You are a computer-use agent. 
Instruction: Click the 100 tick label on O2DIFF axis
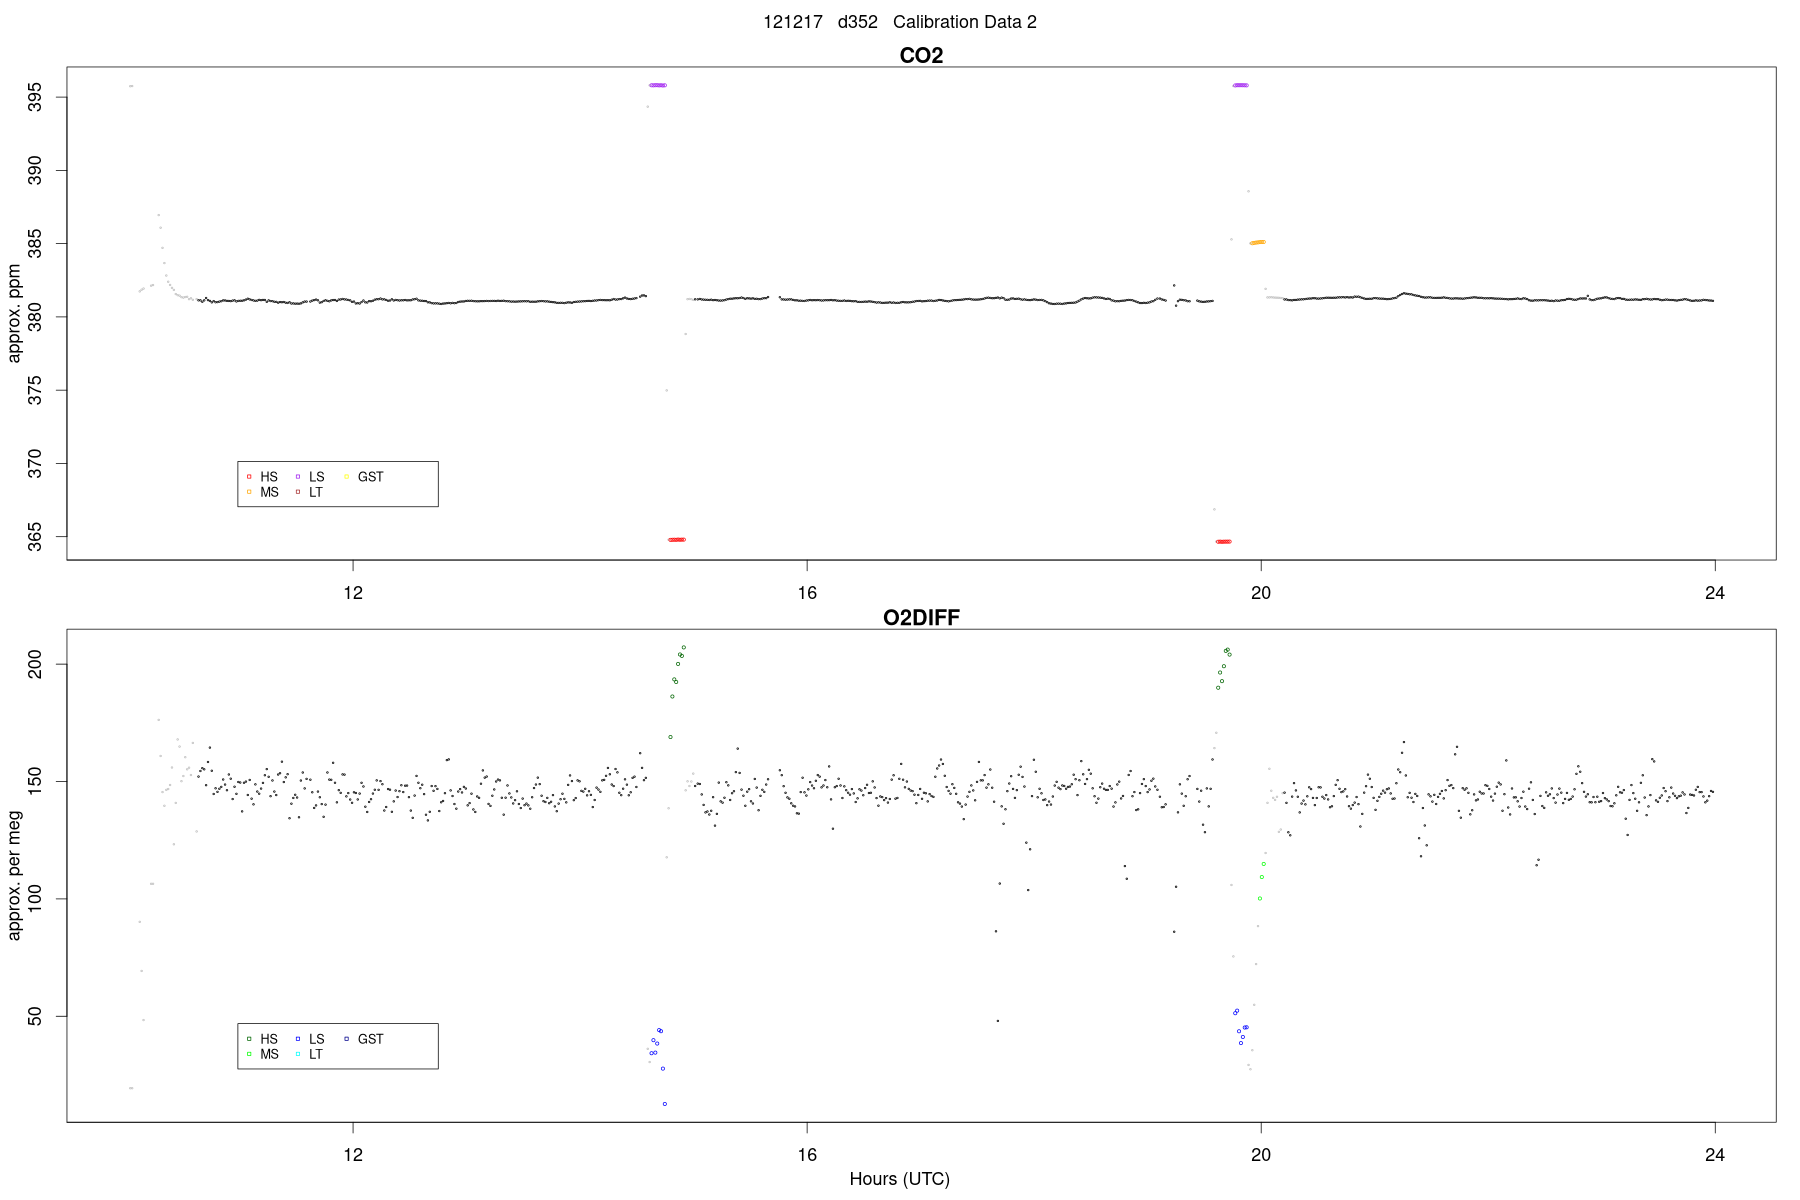(x=35, y=898)
